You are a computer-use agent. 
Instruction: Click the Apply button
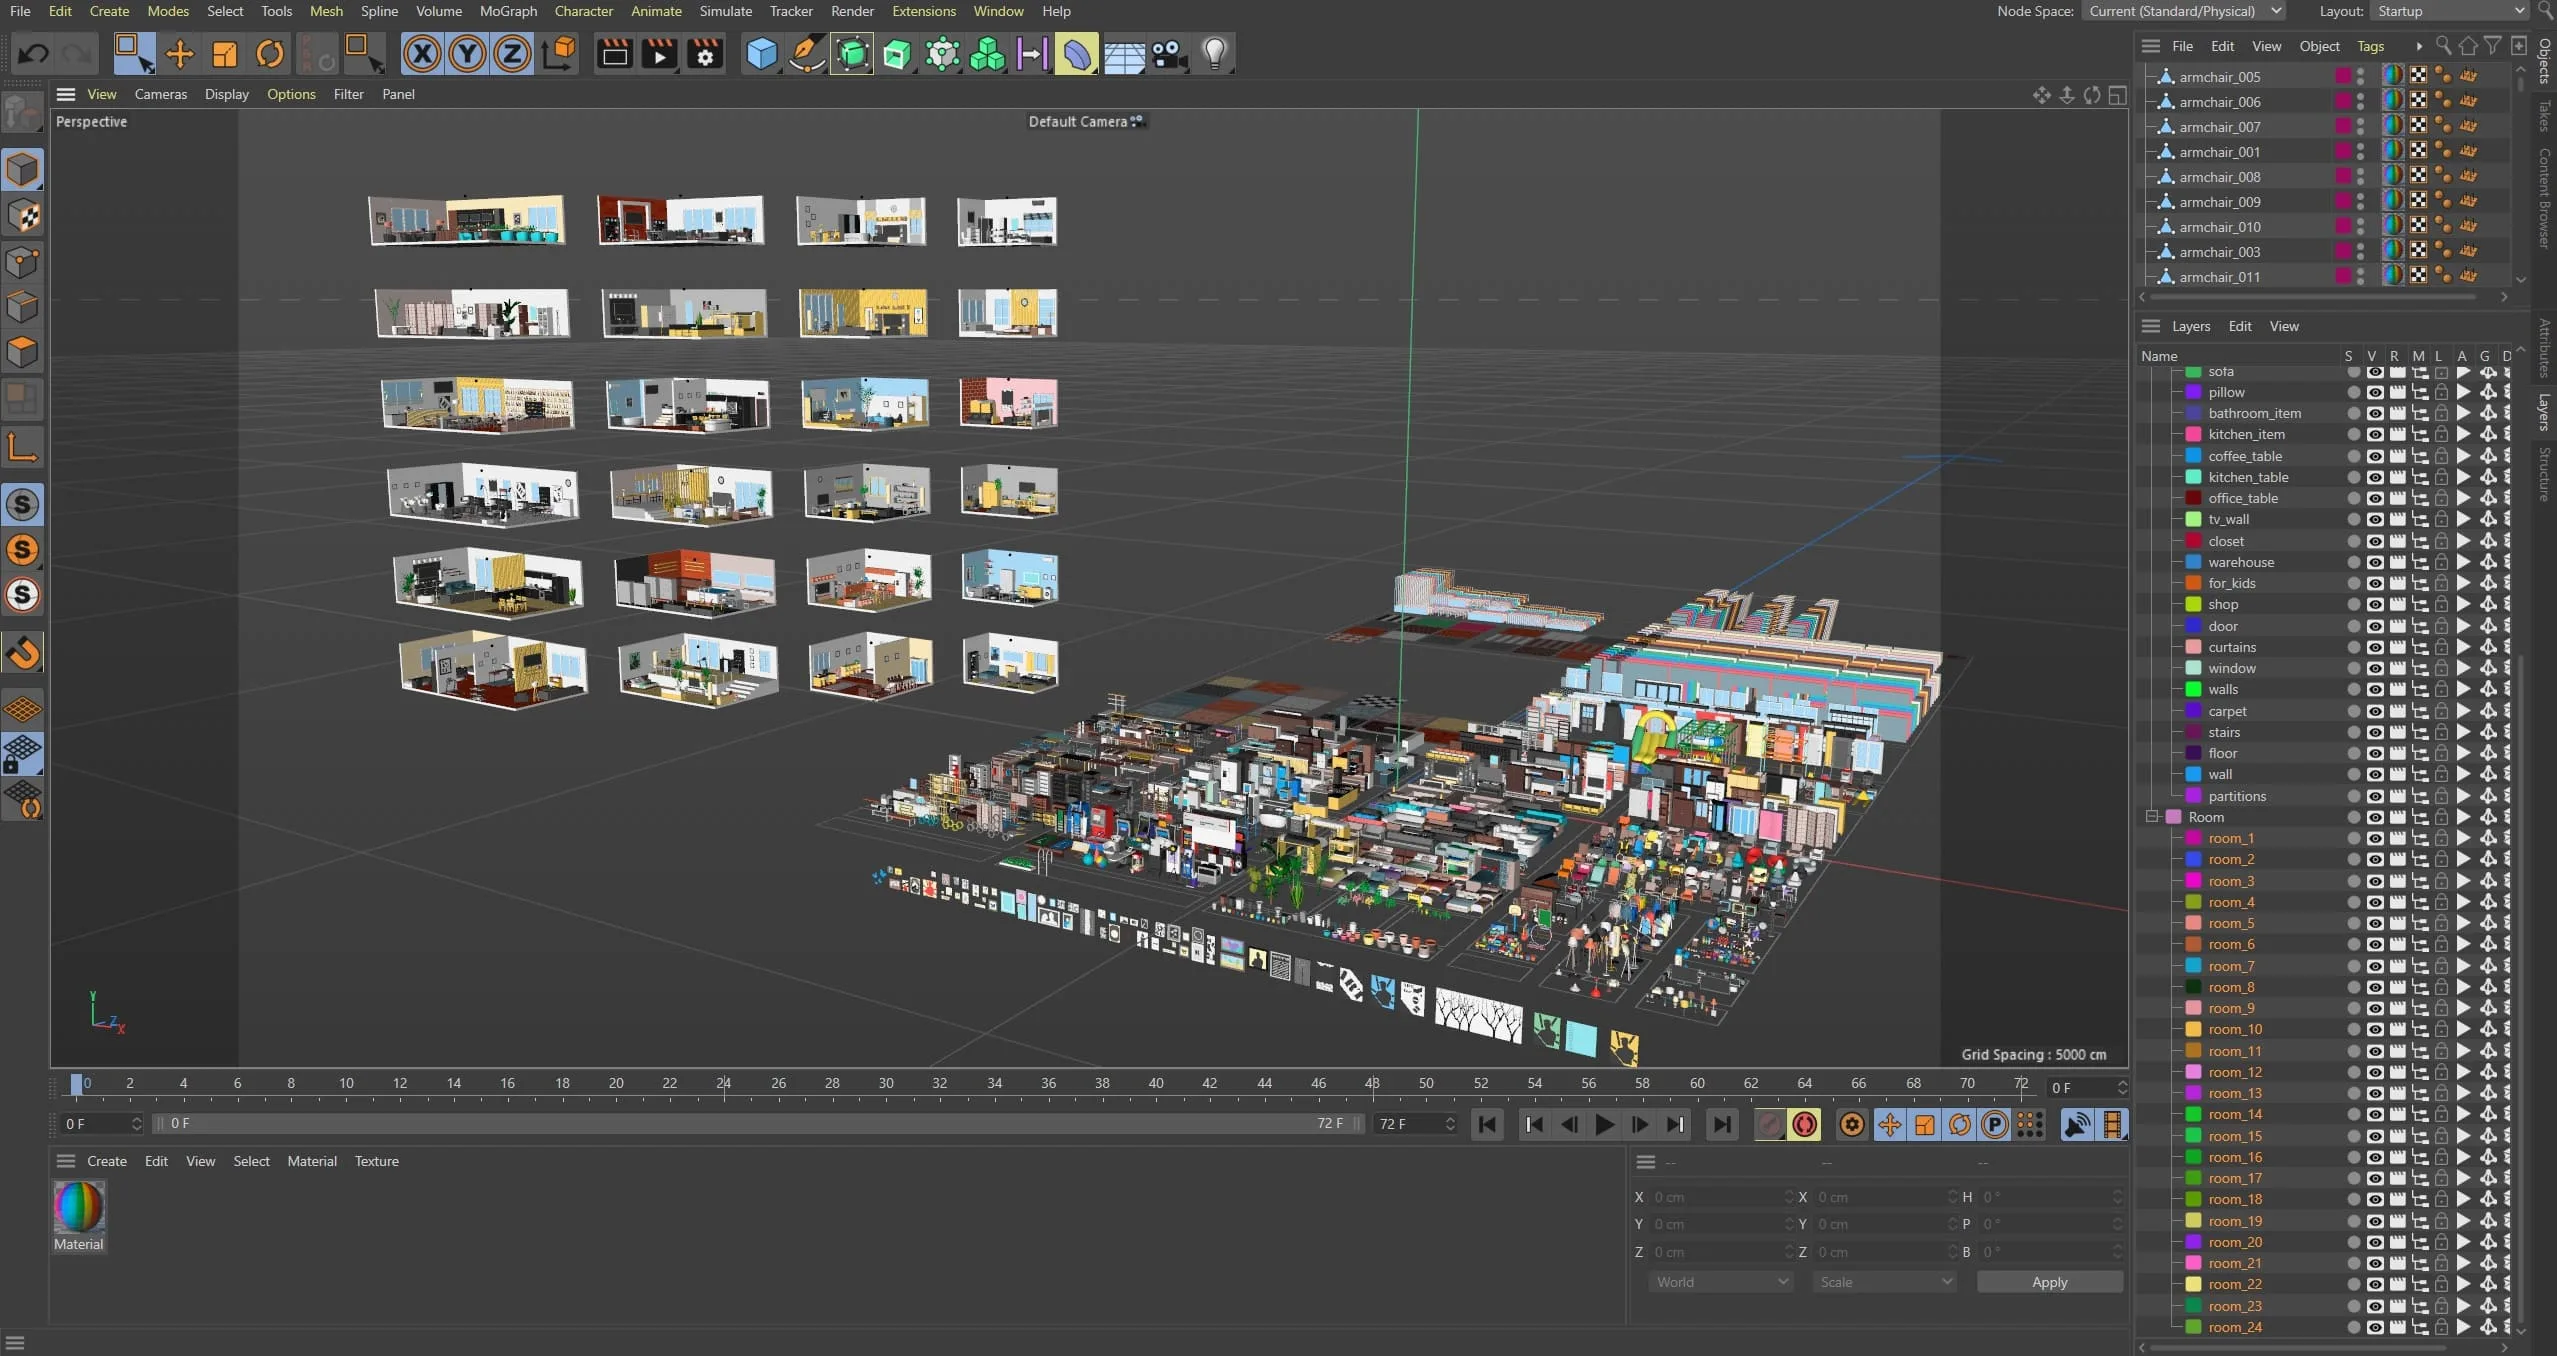2049,1282
